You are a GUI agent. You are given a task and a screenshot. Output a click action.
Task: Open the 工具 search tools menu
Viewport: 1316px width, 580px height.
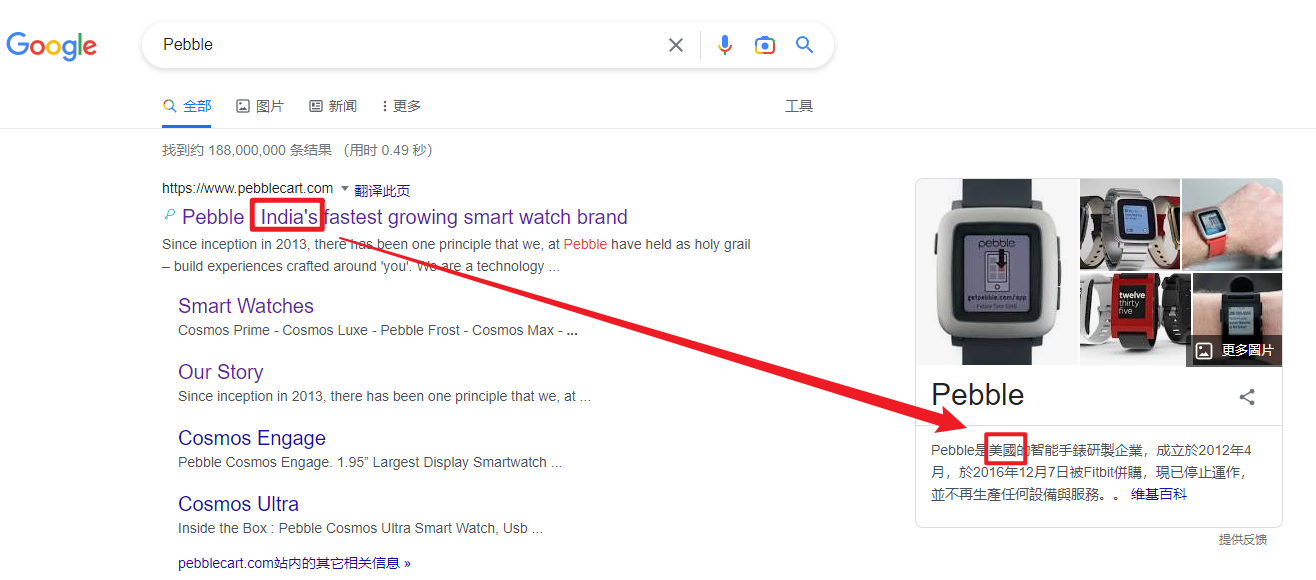799,105
